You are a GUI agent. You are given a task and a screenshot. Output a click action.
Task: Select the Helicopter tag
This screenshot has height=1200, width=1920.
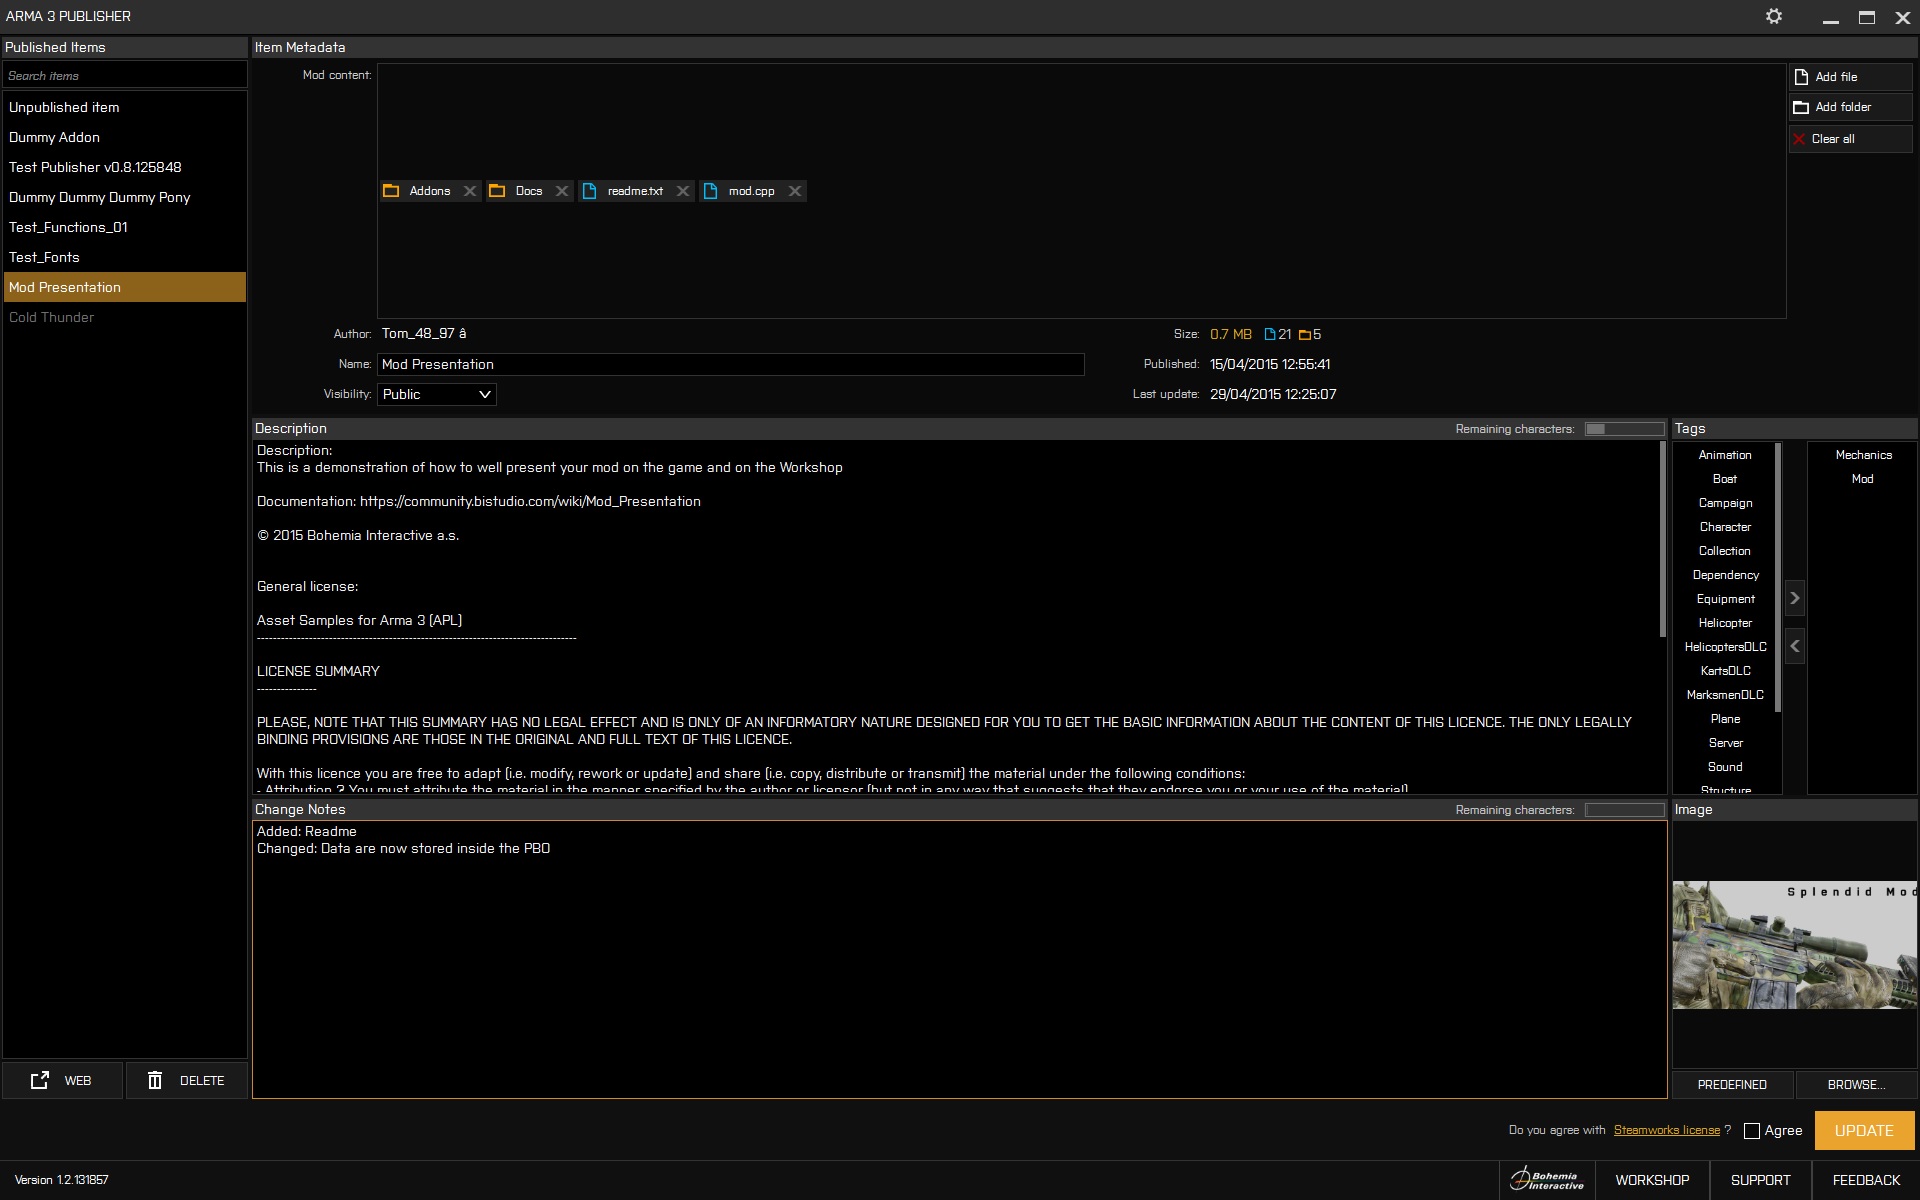point(1724,623)
